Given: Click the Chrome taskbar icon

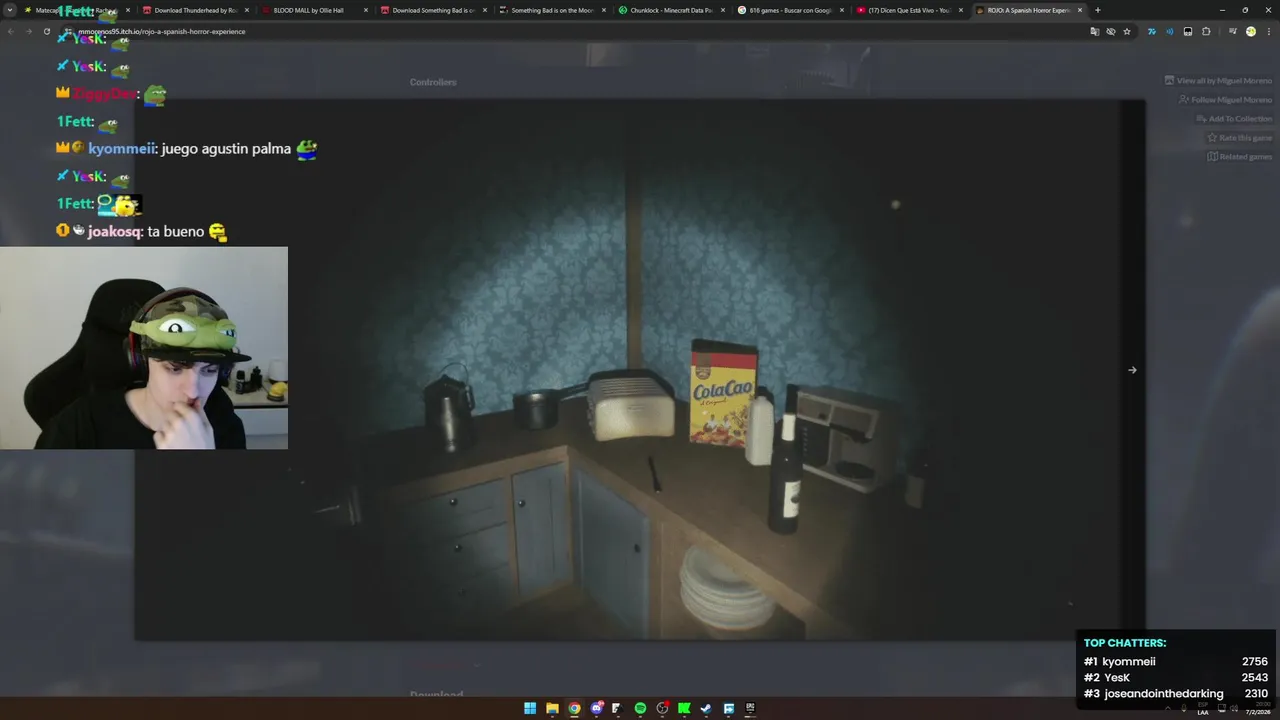Looking at the screenshot, I should [x=574, y=708].
